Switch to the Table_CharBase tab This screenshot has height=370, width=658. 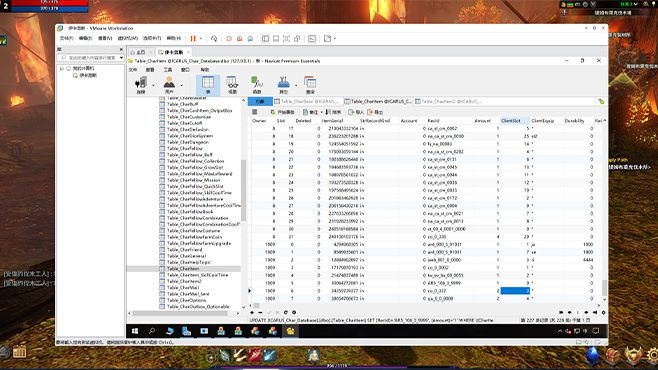(307, 102)
